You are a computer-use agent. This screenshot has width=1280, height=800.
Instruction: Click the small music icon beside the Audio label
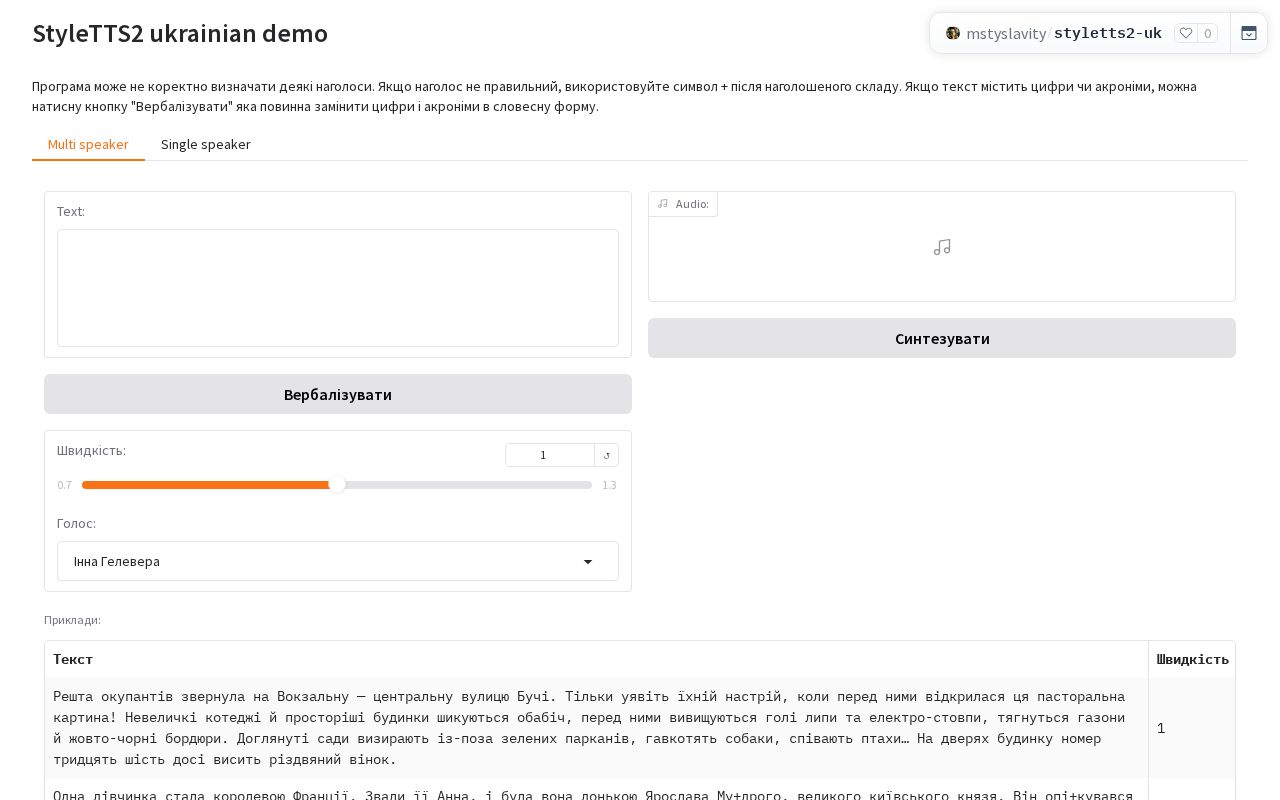(x=663, y=204)
